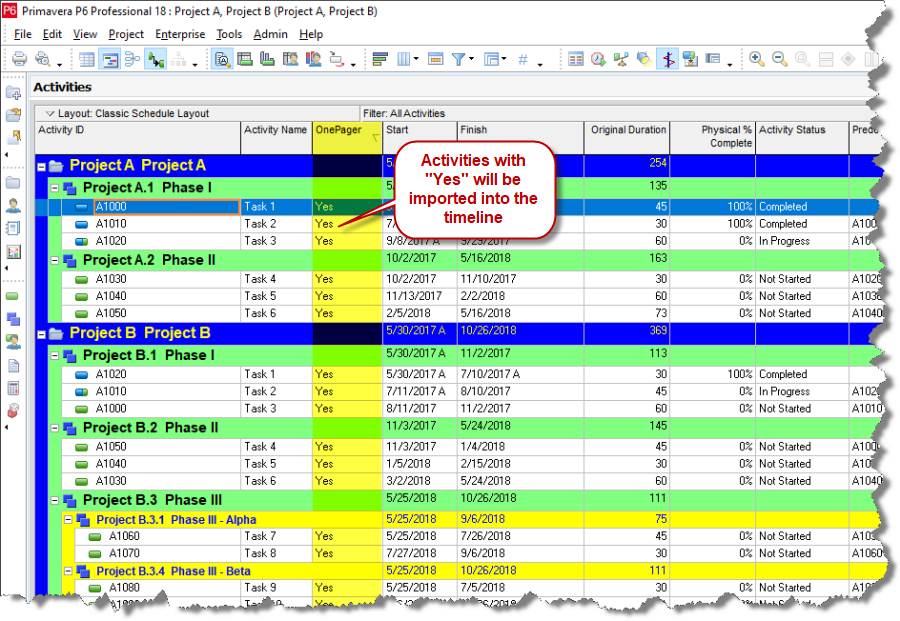Viewport: 900px width, 621px height.
Task: Click the Activity ID column header
Action: pos(138,137)
